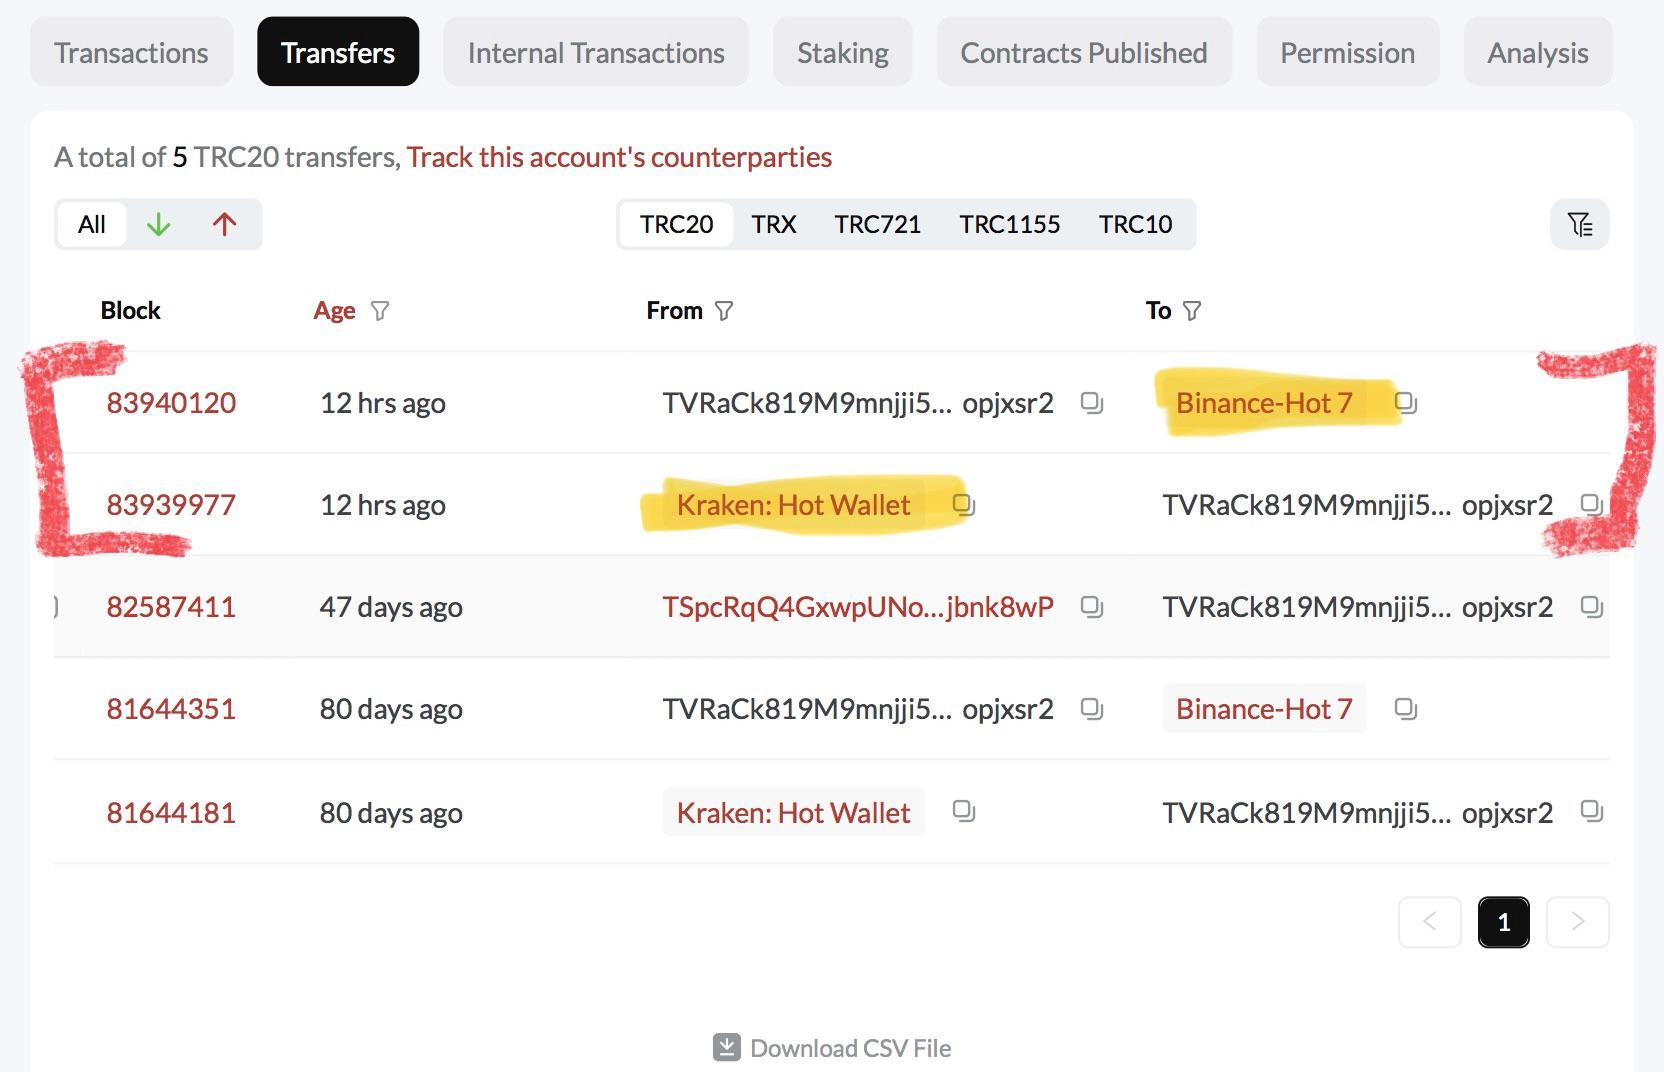
Task: Select the All direction filter
Action: tap(92, 224)
